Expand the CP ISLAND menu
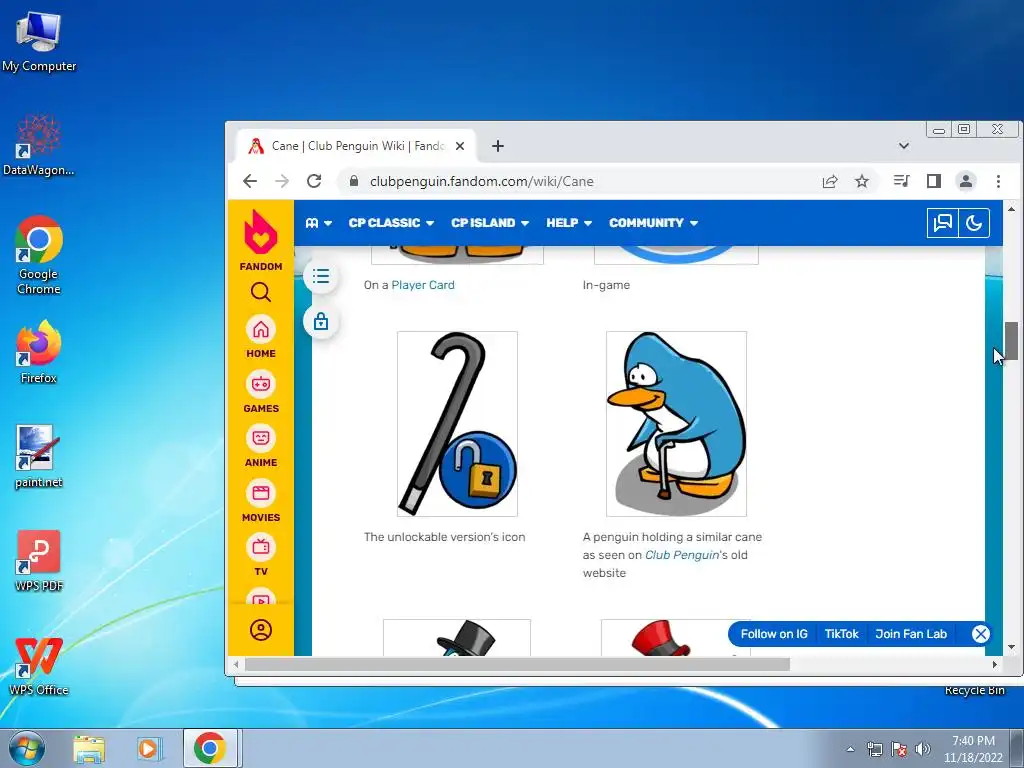This screenshot has height=768, width=1024. (490, 223)
